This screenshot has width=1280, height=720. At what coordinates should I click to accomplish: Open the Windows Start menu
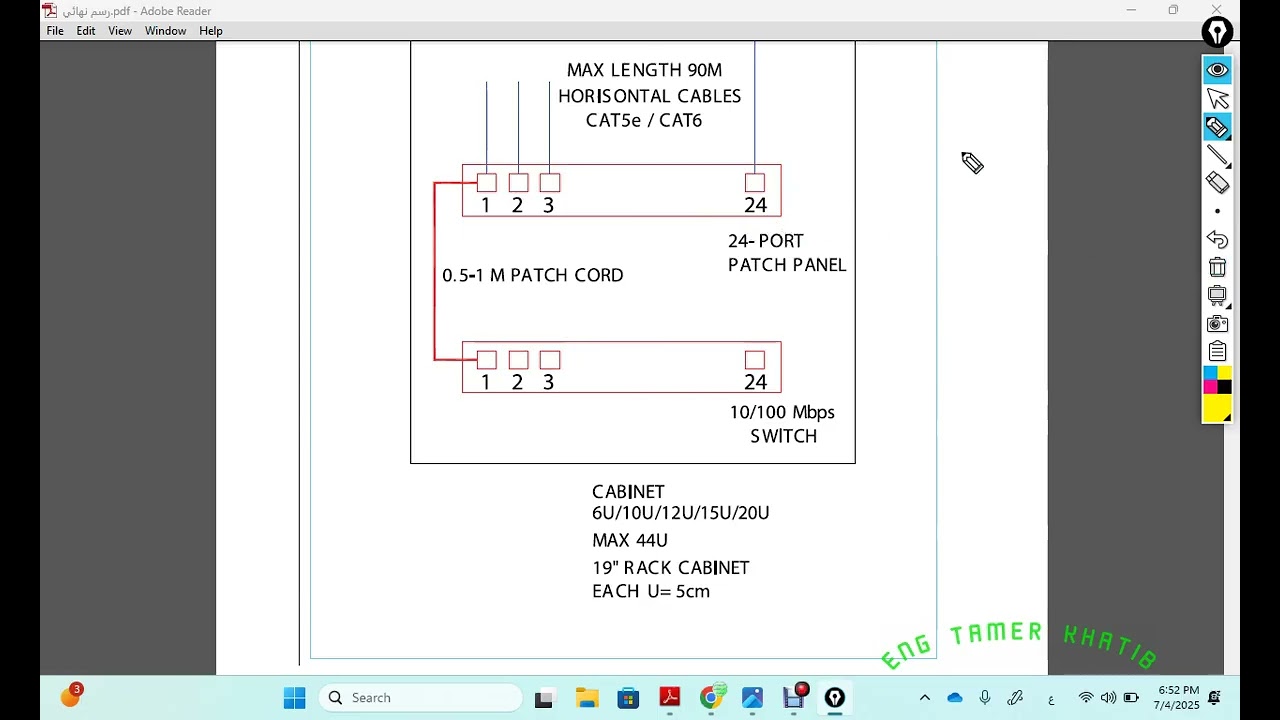coord(294,698)
